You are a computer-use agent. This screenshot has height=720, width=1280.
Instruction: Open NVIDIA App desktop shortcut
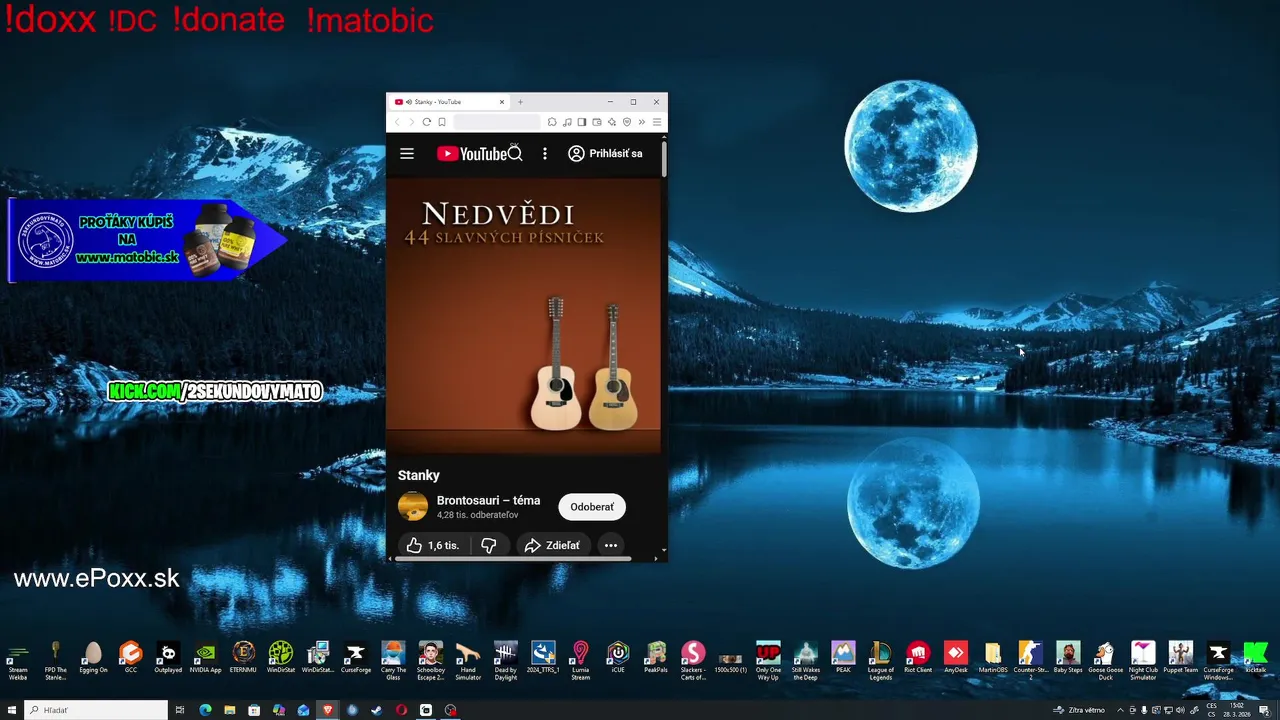205,660
